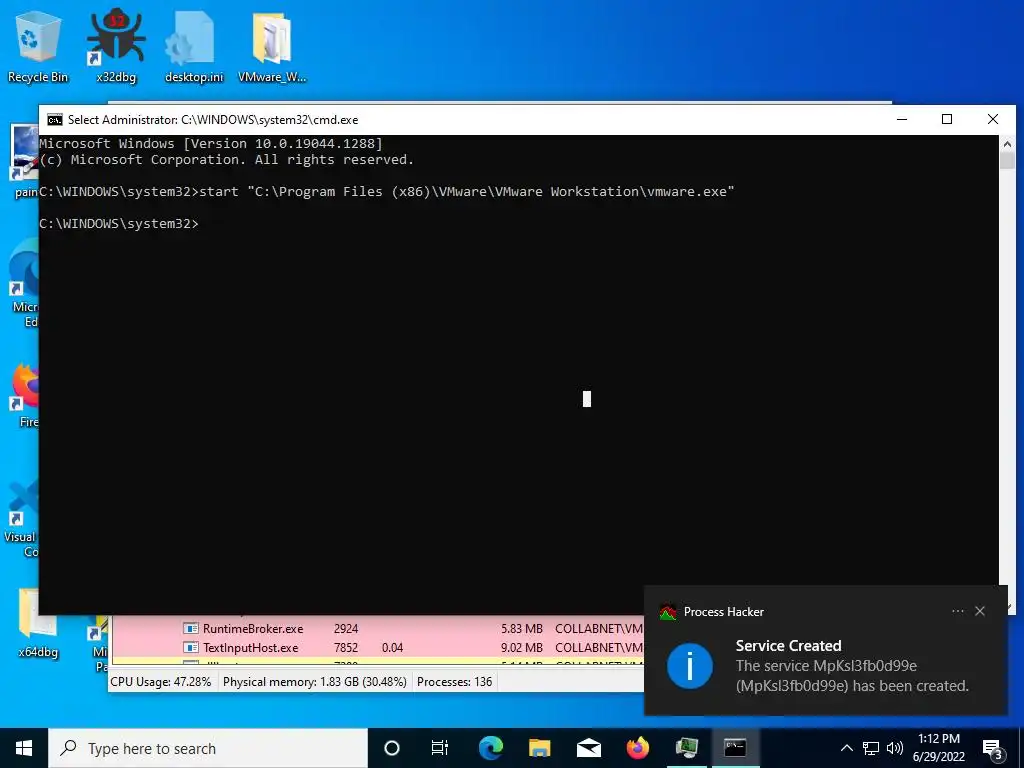Click the Service Created notification body
The image size is (1024, 768).
[852, 666]
